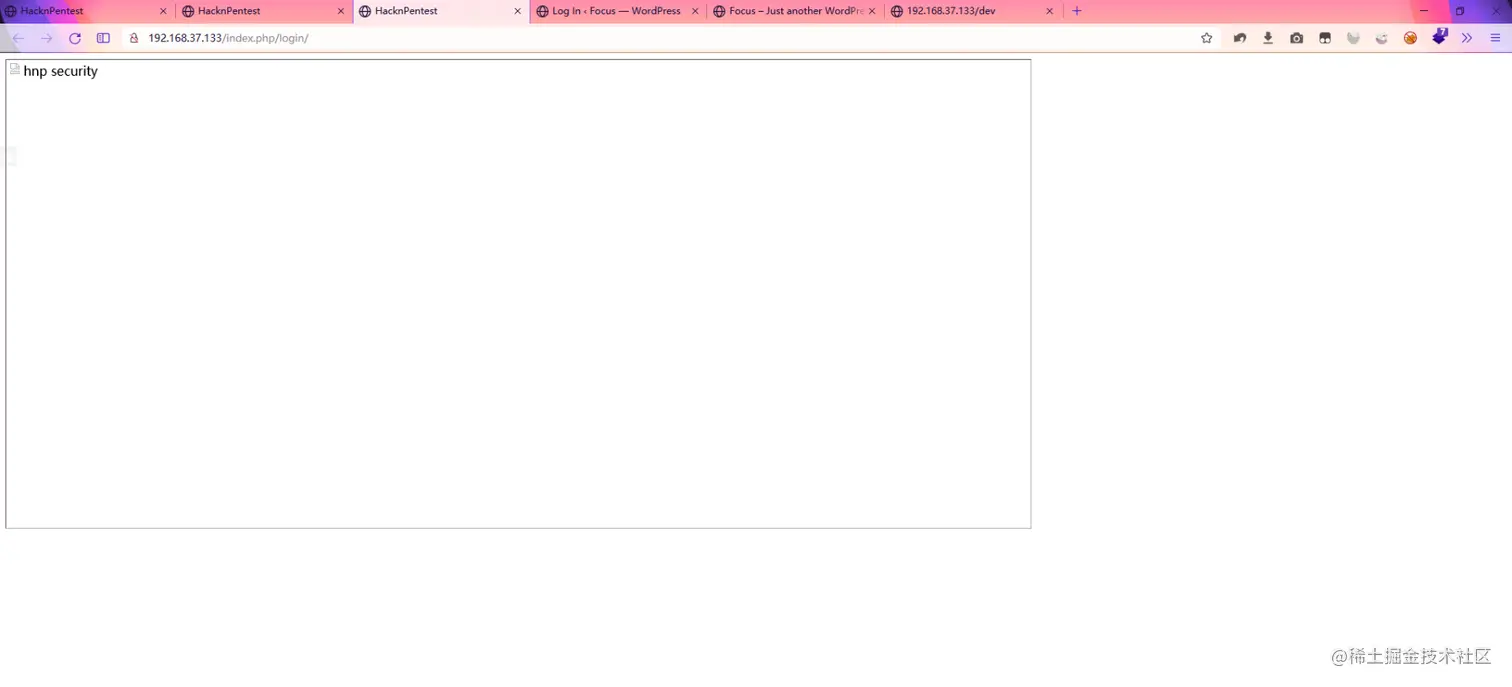This screenshot has width=1512, height=687.
Task: Close the Log In Focus WordPress tab
Action: coord(695,11)
